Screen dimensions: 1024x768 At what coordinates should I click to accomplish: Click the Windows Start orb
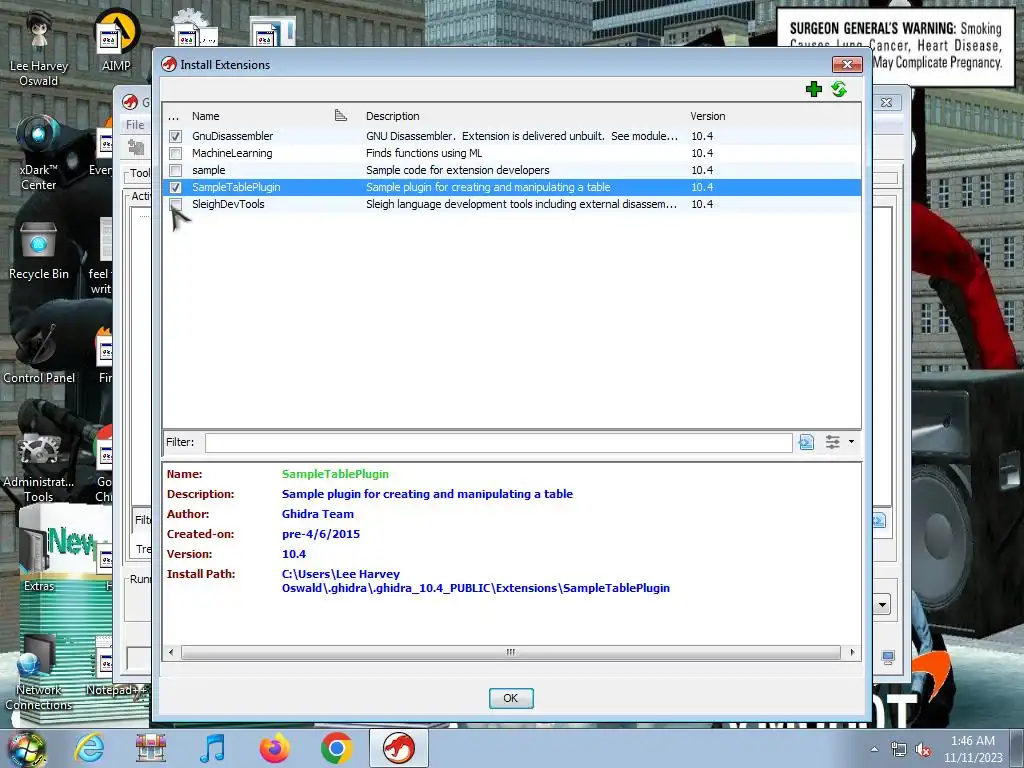coord(26,748)
